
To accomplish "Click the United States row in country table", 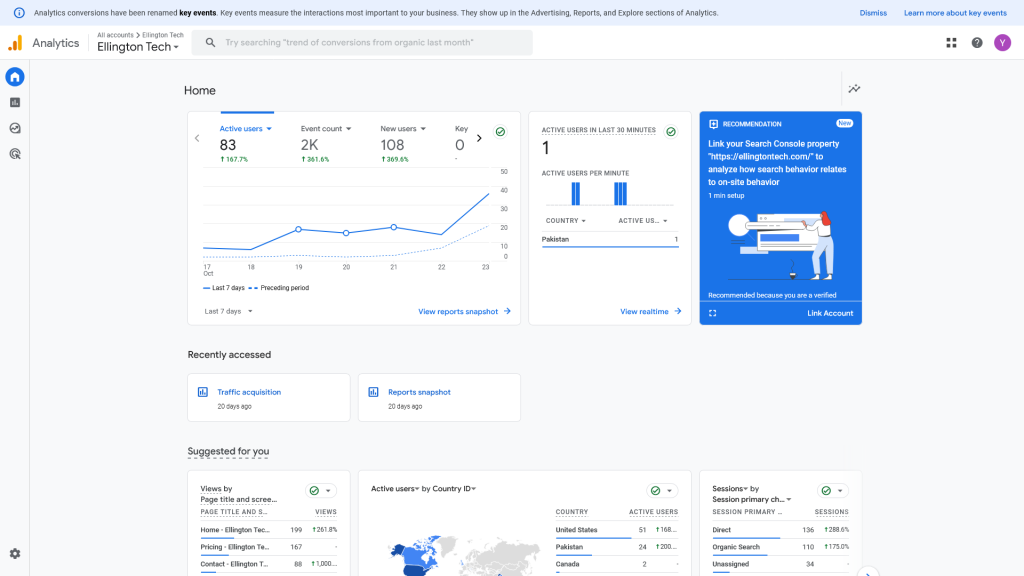I will pyautogui.click(x=616, y=530).
